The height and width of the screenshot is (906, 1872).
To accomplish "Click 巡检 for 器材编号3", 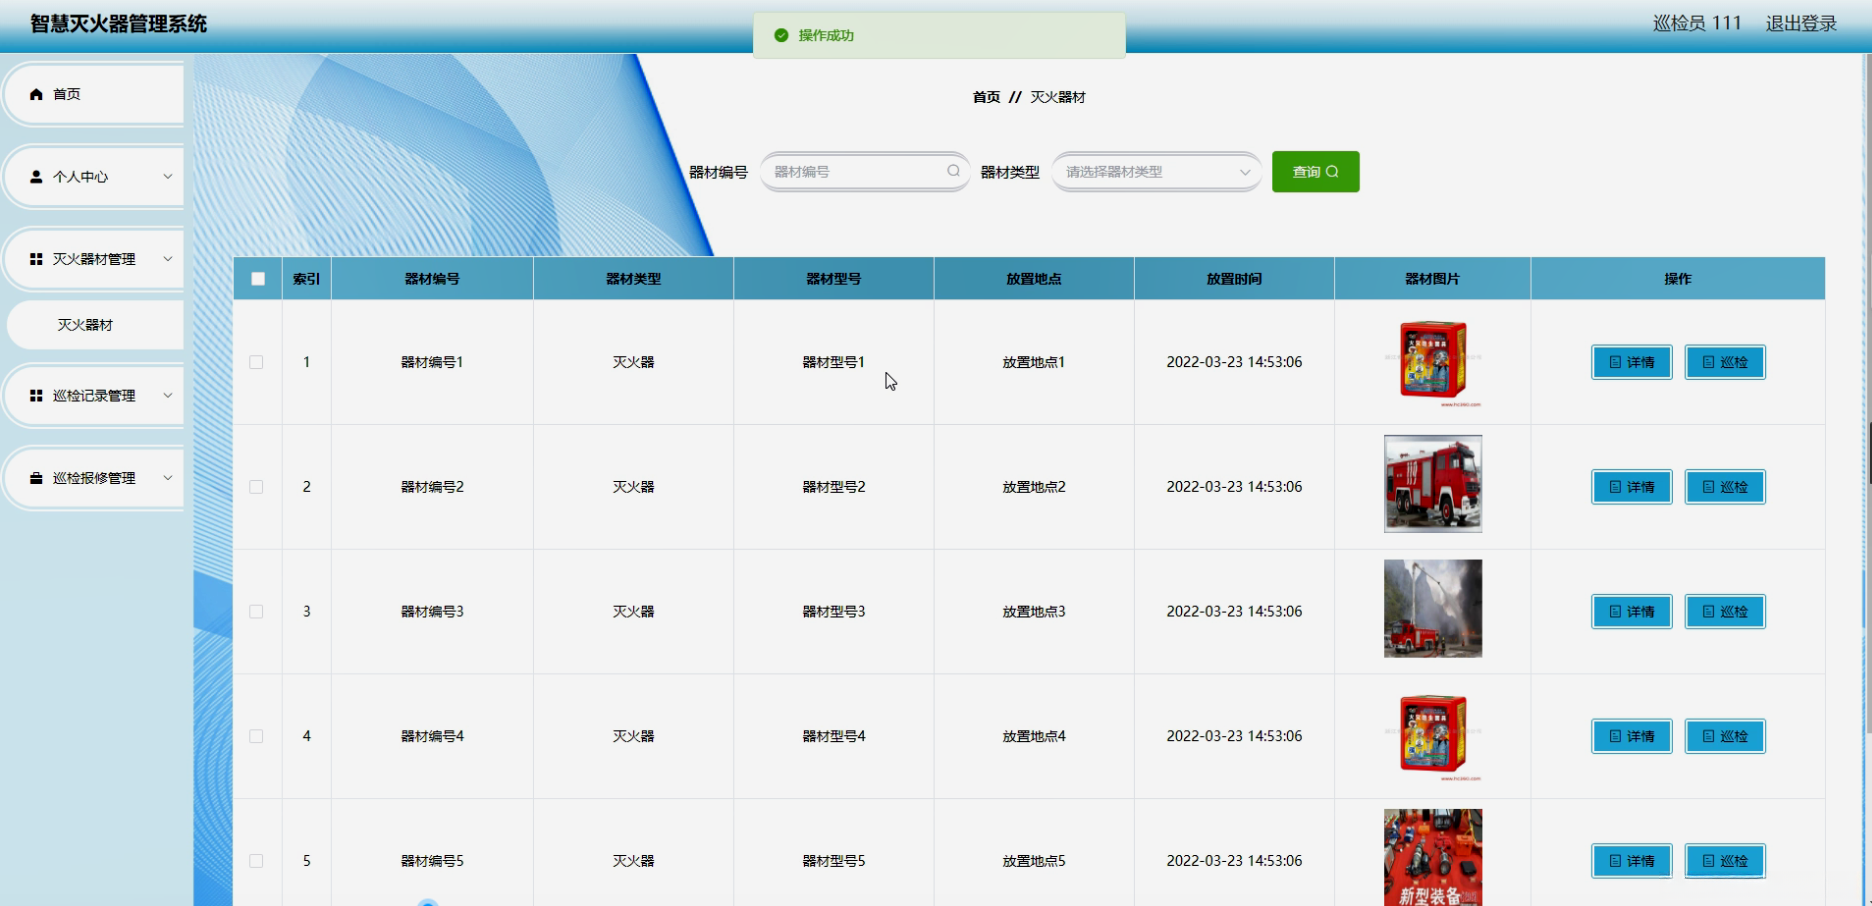I will click(1725, 611).
